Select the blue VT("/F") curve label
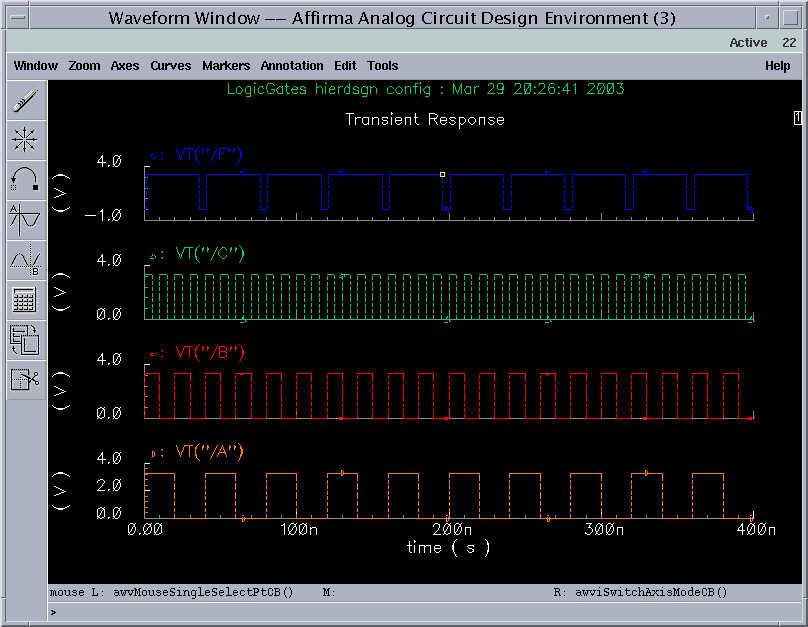808x627 pixels. pyautogui.click(x=208, y=154)
